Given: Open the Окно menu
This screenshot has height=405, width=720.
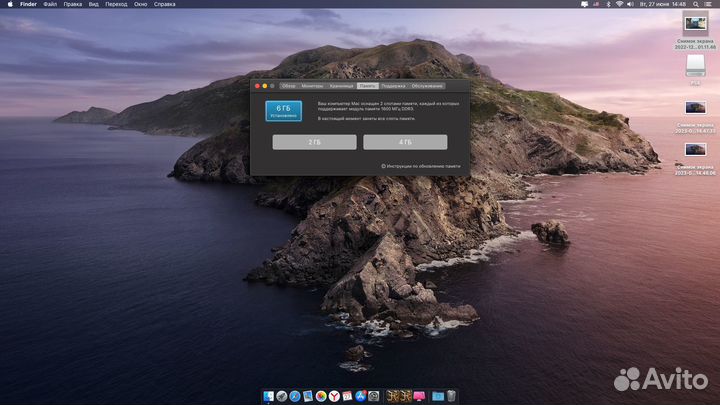Looking at the screenshot, I should click(x=141, y=4).
